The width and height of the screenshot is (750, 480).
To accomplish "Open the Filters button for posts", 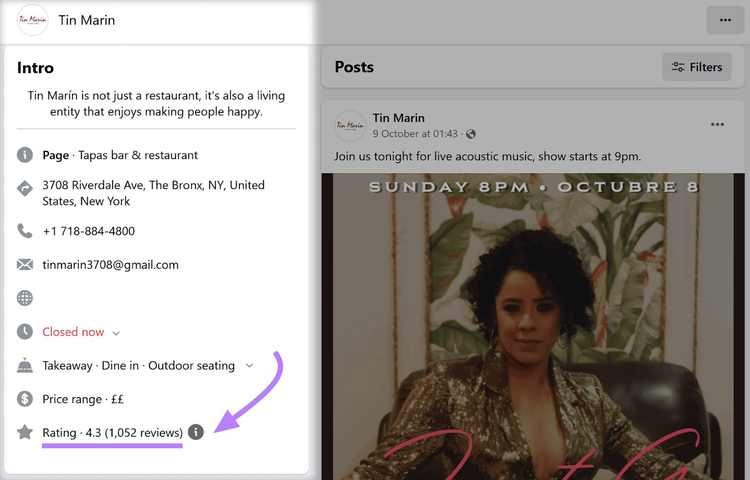I will (x=697, y=67).
